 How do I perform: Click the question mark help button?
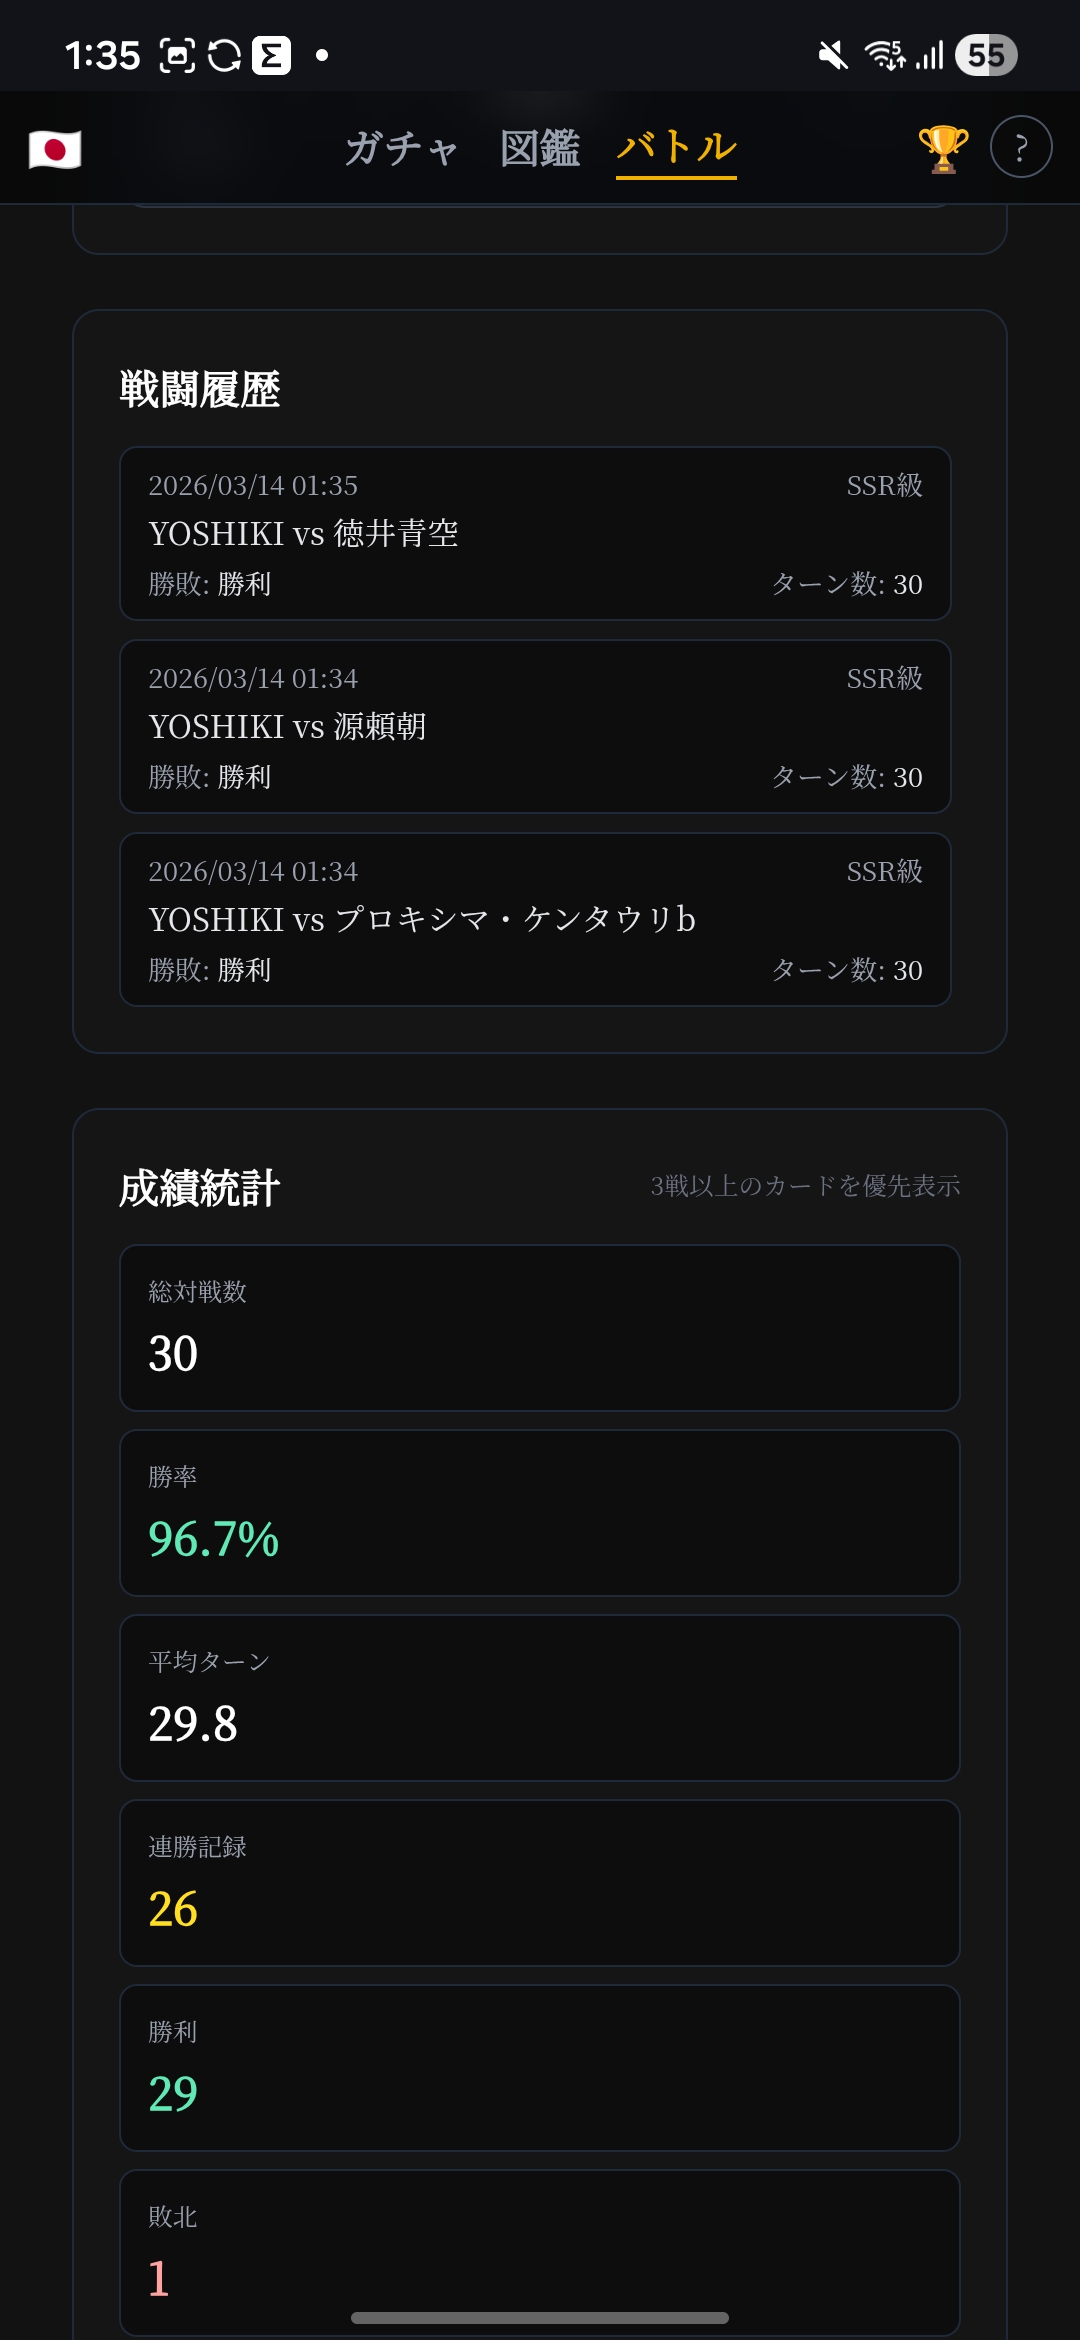tap(1020, 147)
